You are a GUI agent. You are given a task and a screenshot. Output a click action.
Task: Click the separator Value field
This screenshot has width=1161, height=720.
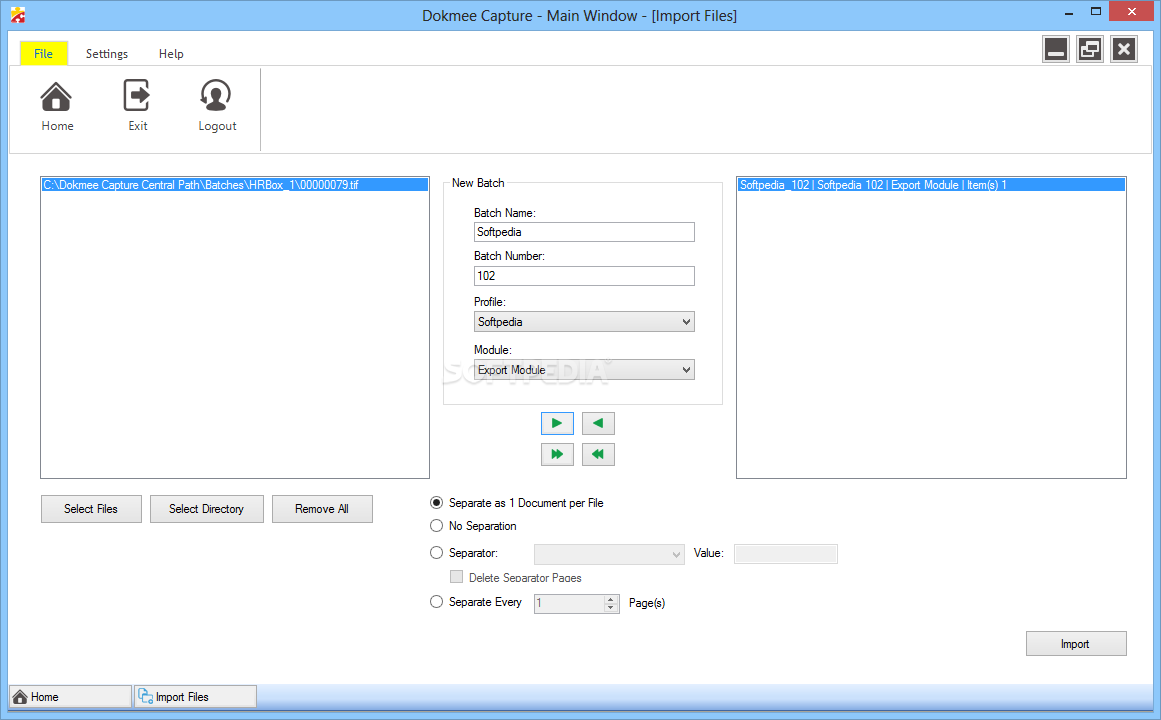(786, 554)
